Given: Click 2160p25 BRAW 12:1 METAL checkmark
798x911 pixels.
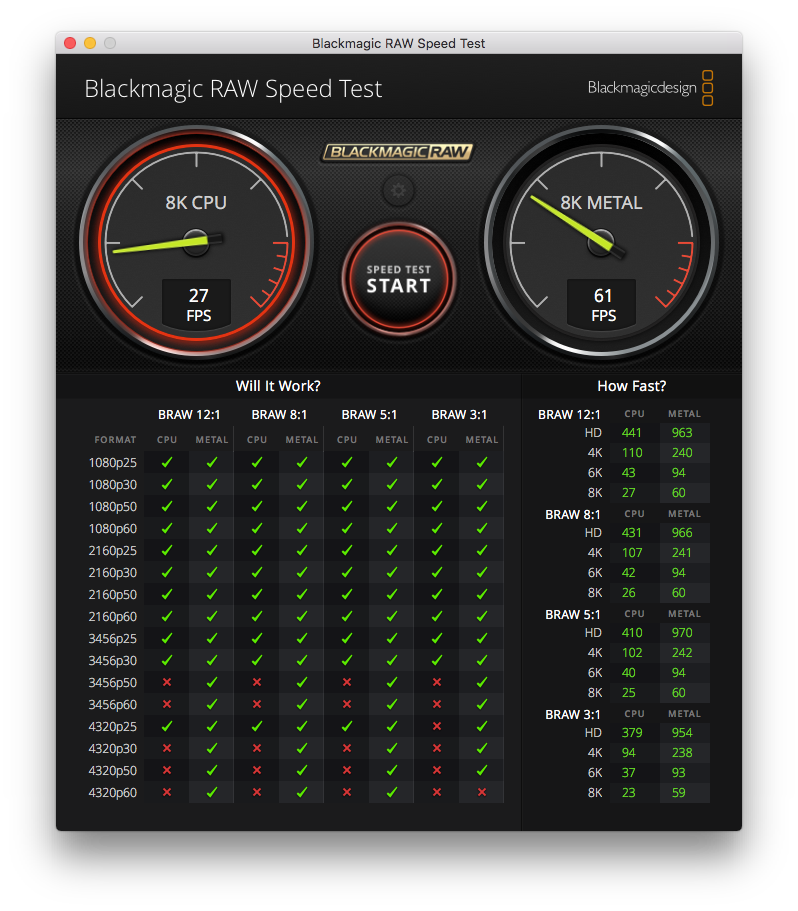Looking at the screenshot, I should pos(212,550).
